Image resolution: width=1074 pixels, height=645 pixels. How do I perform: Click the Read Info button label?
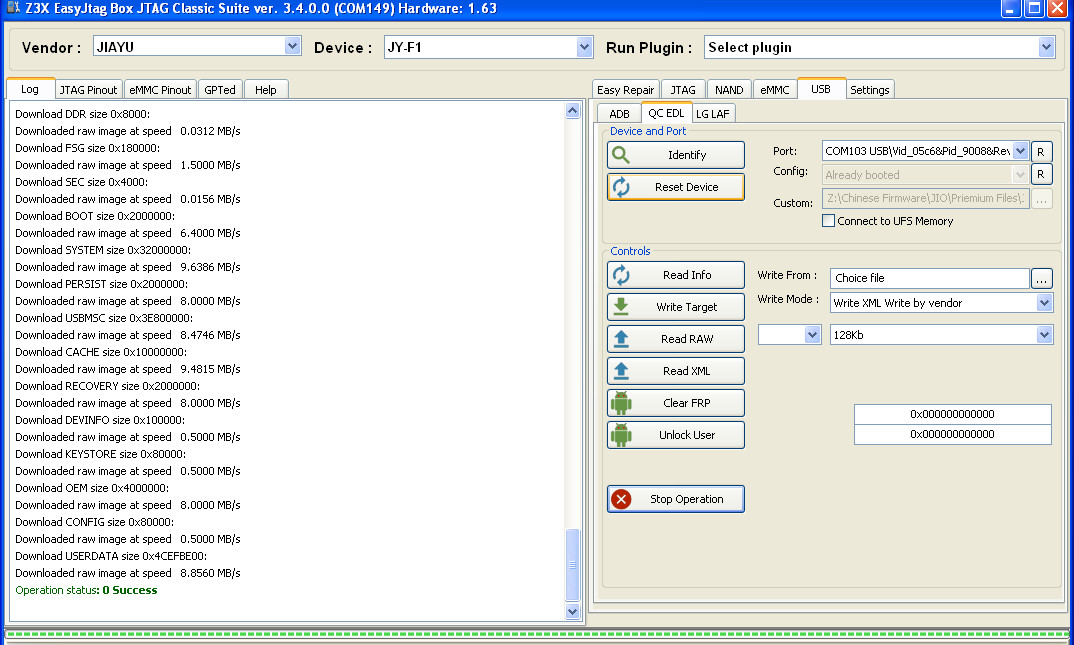[x=687, y=275]
